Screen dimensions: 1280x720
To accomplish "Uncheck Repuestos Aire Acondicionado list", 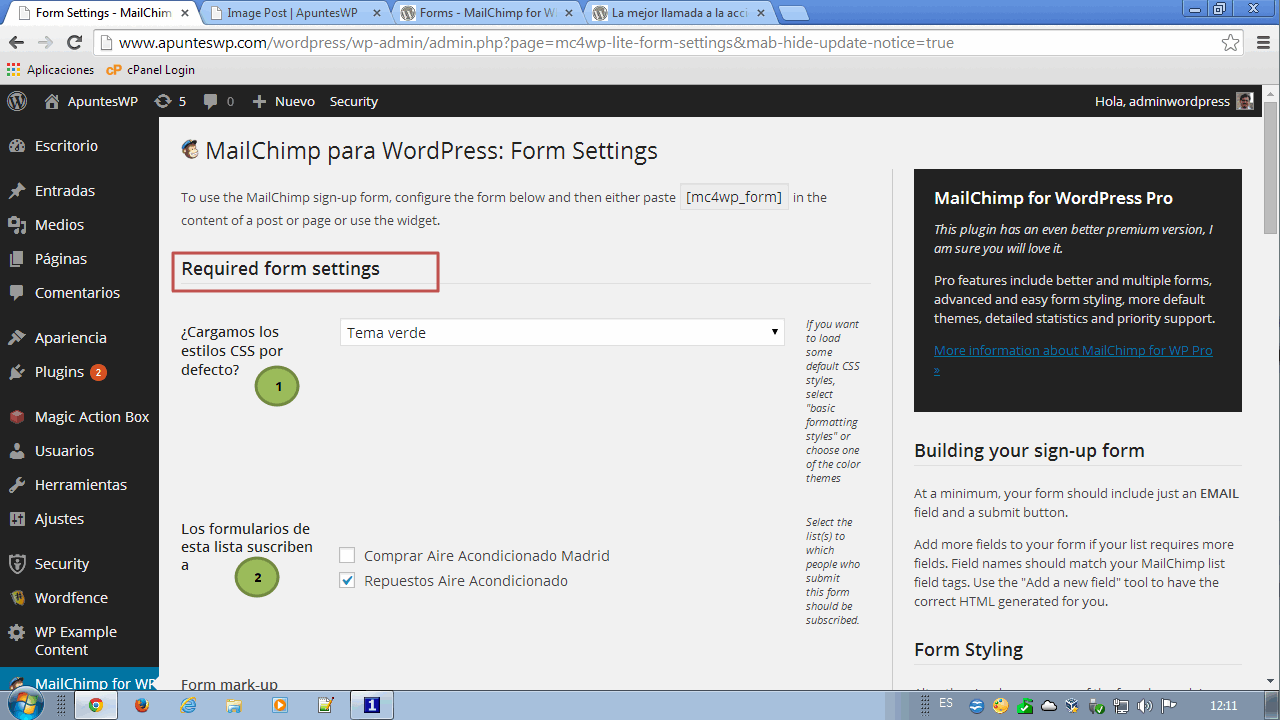I will pos(347,581).
